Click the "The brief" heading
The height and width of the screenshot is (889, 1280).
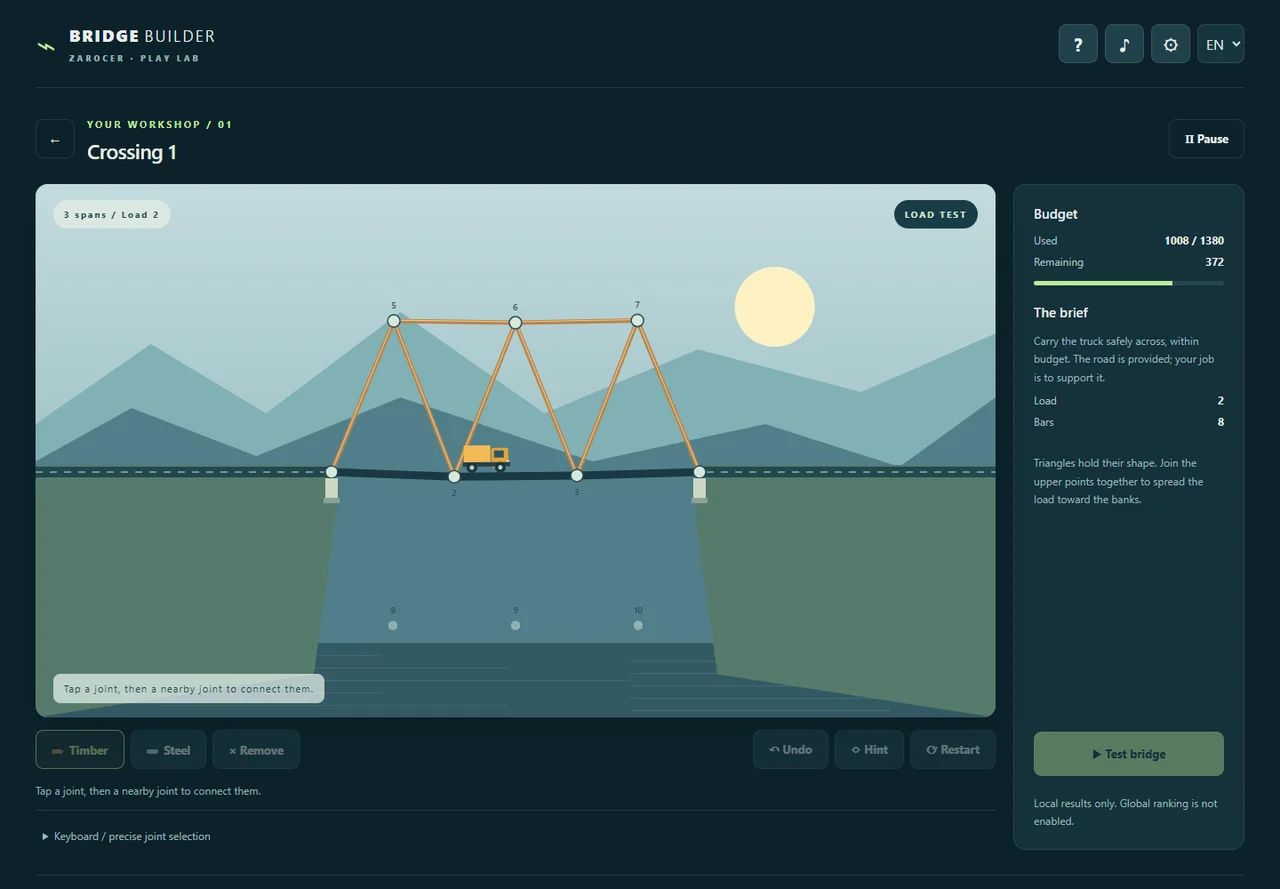[1060, 313]
